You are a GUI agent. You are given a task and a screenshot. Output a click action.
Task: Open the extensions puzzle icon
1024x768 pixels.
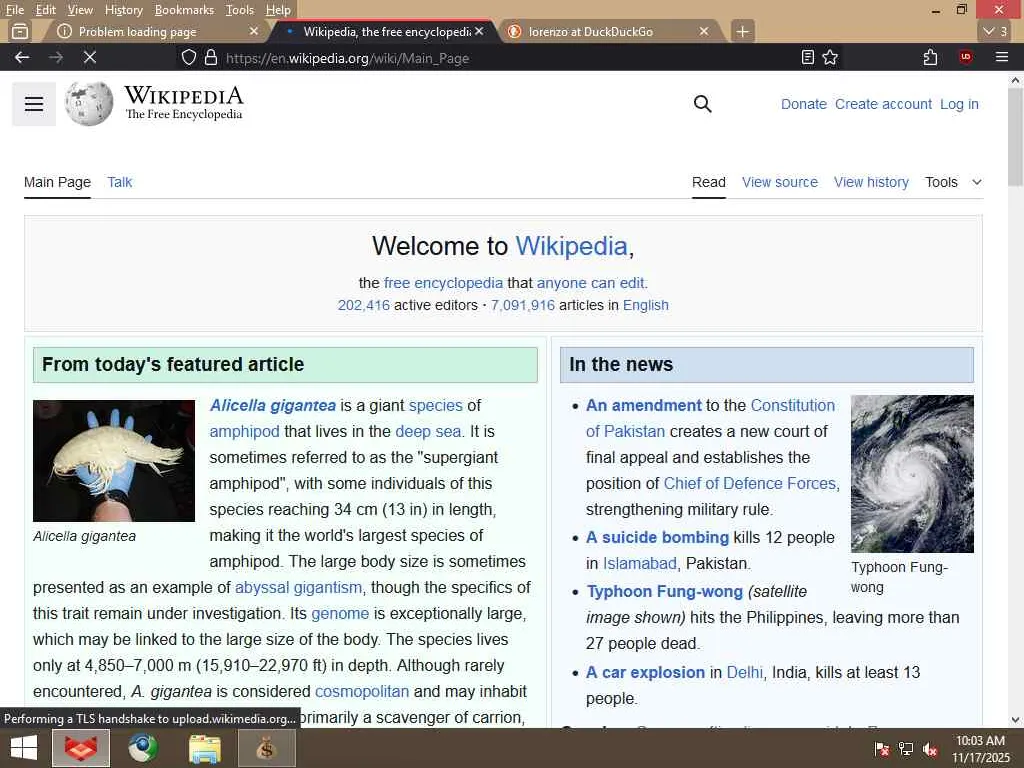click(930, 57)
